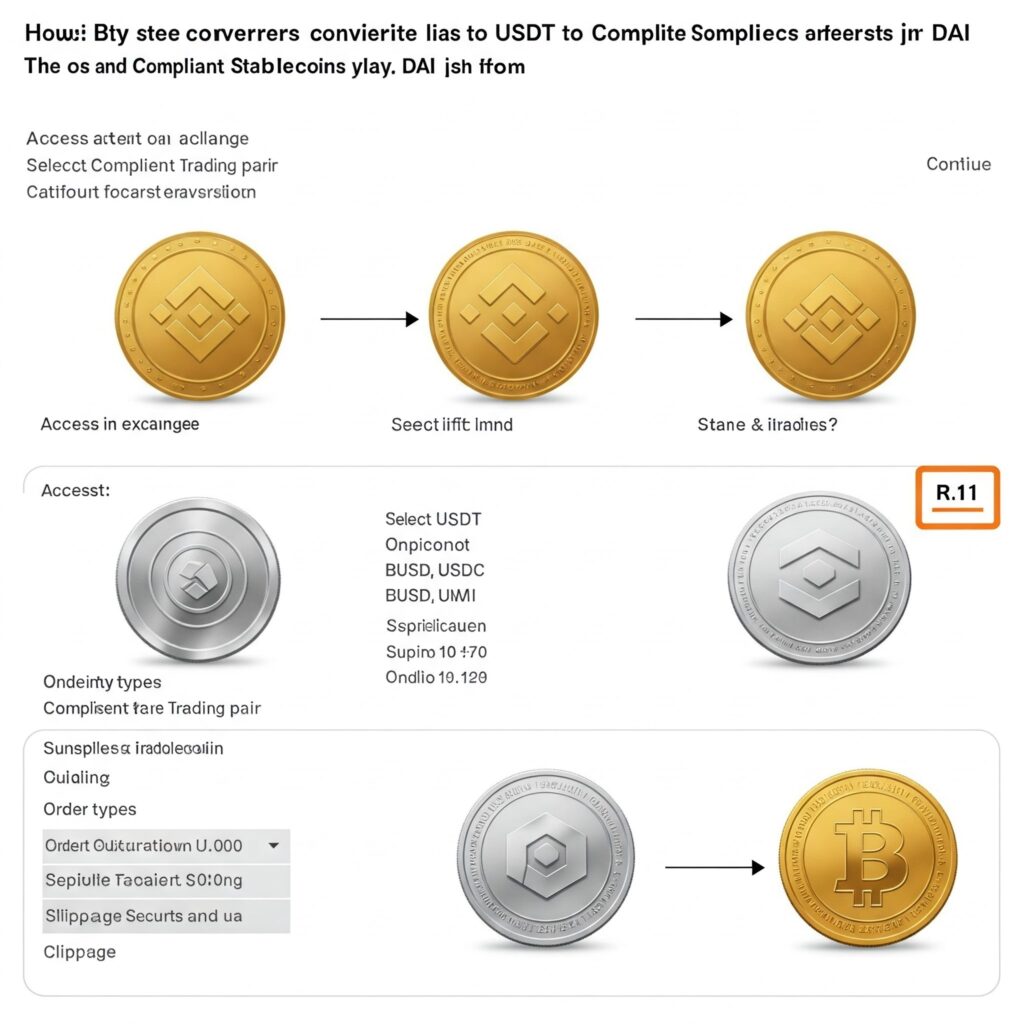Choose the 'Slippage Securts and ua' option
Viewport: 1024px width, 1024px height.
click(166, 916)
